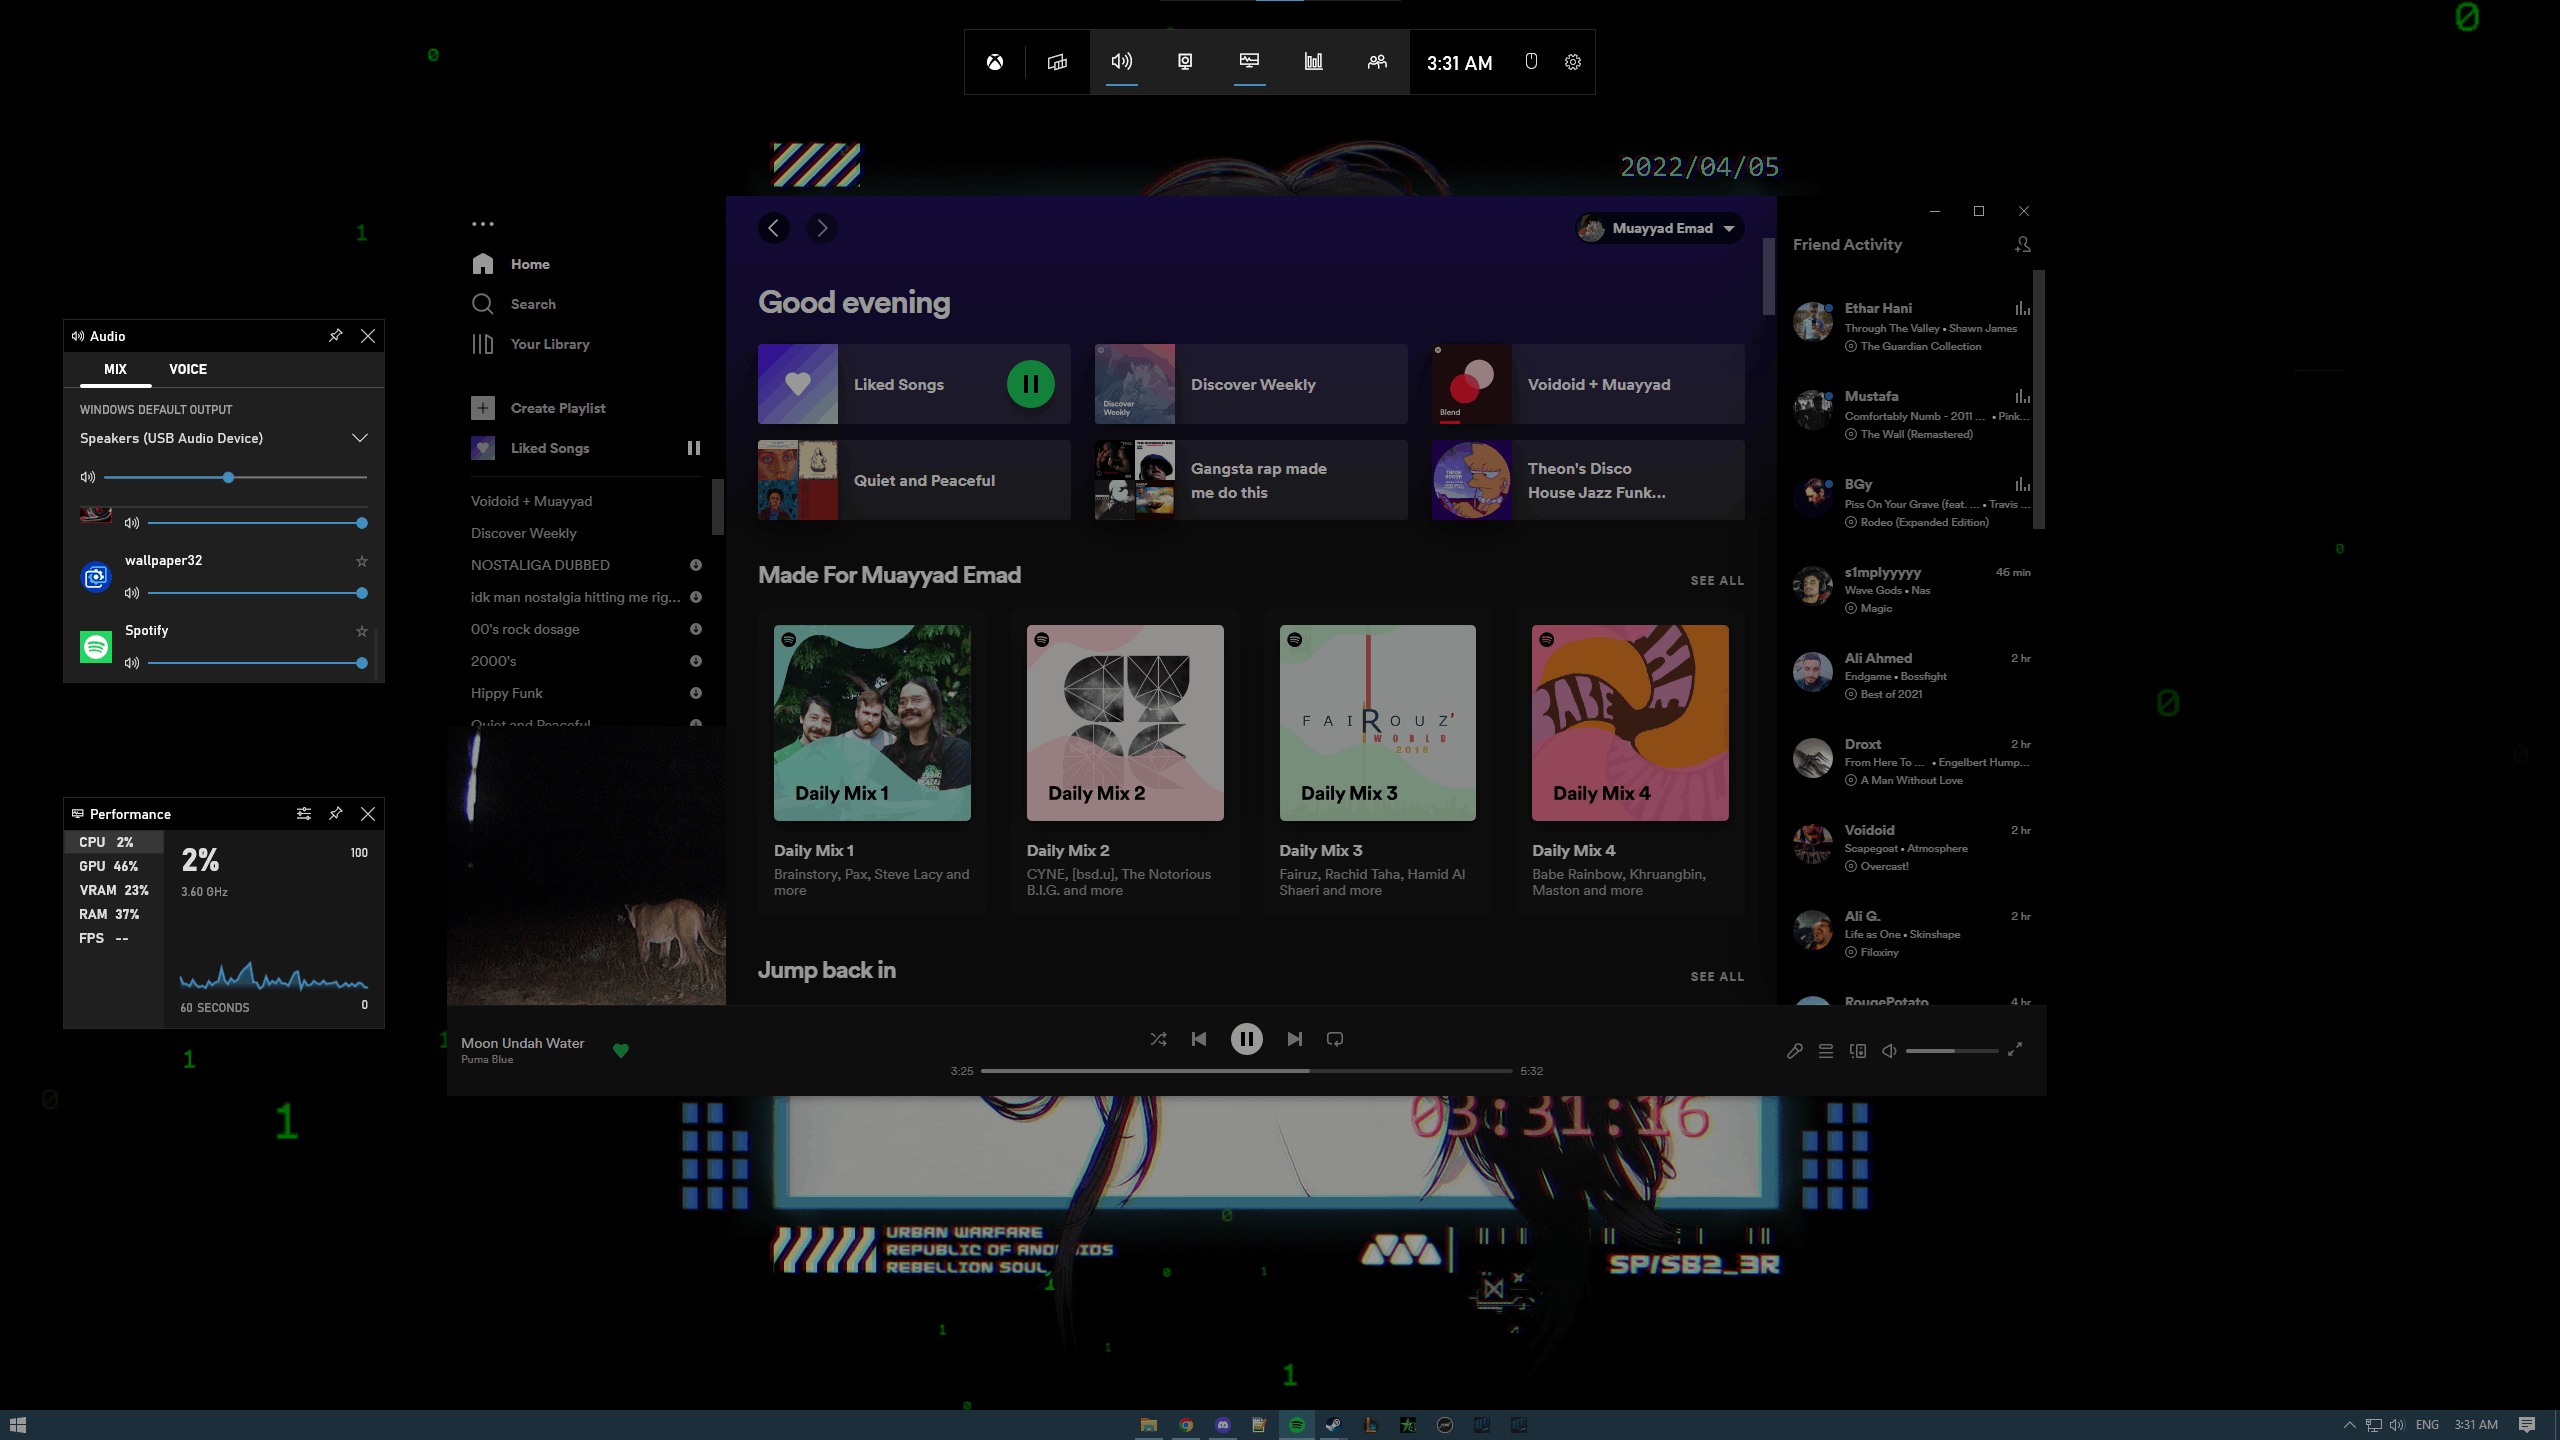
Task: Open the Spotify play queue icon
Action: coord(1826,1050)
